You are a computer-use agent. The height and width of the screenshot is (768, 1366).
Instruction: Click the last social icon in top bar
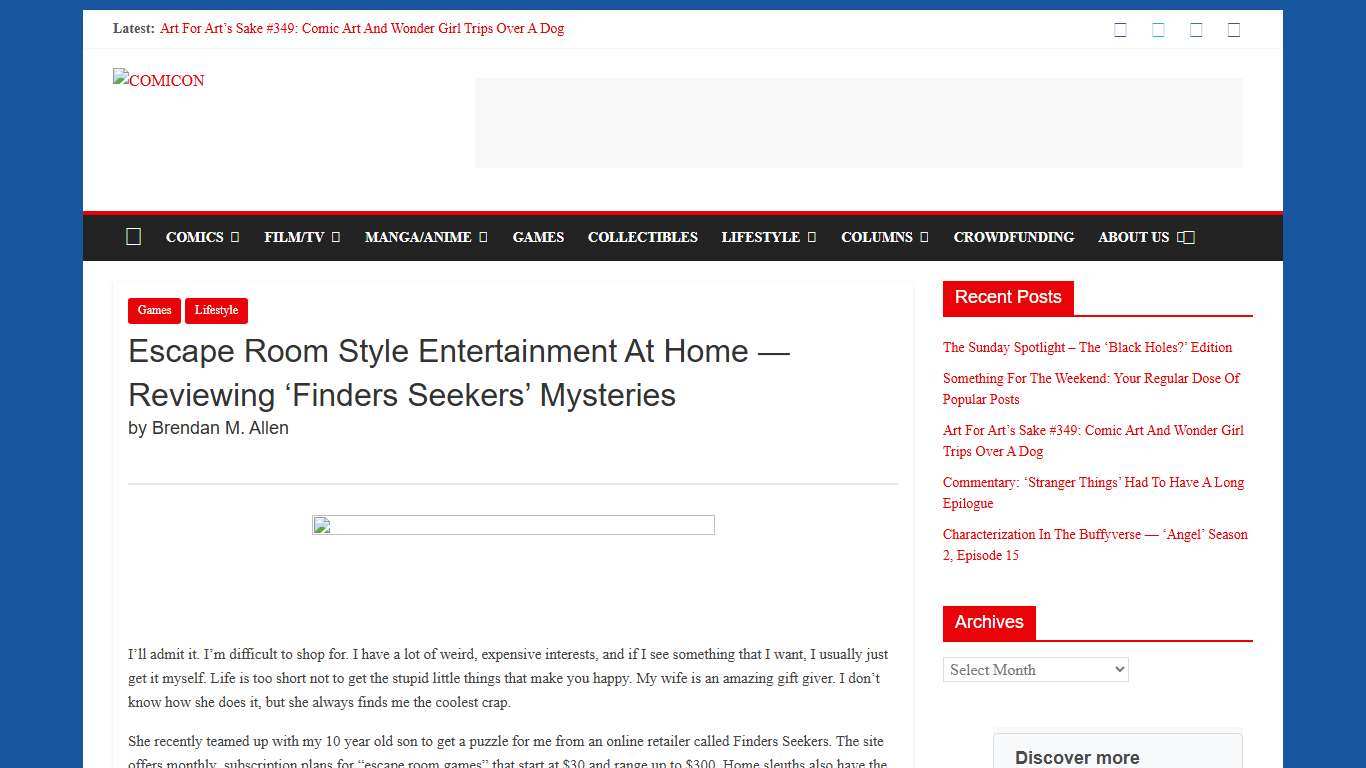point(1234,30)
